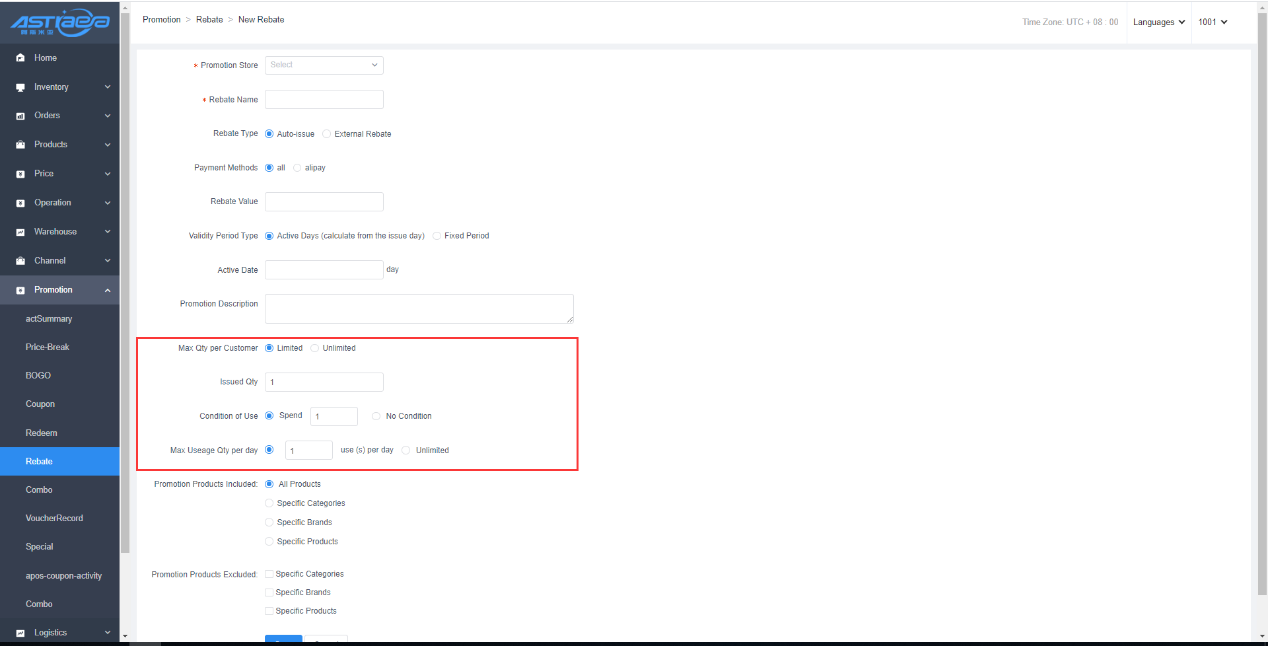The image size is (1268, 646).
Task: Click the Orders icon in sidebar
Action: 20,116
